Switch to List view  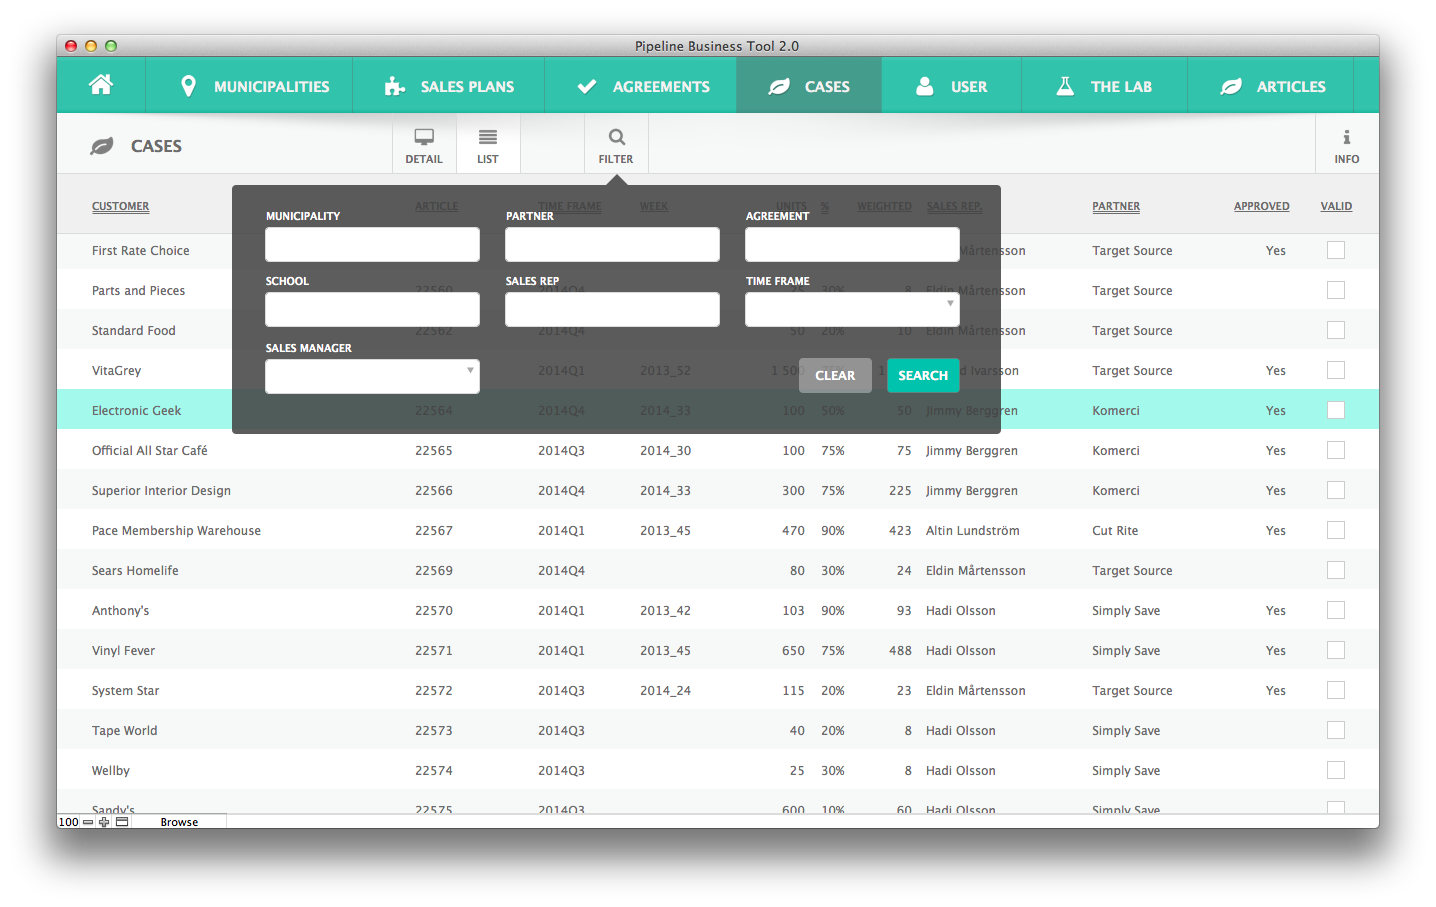tap(488, 145)
